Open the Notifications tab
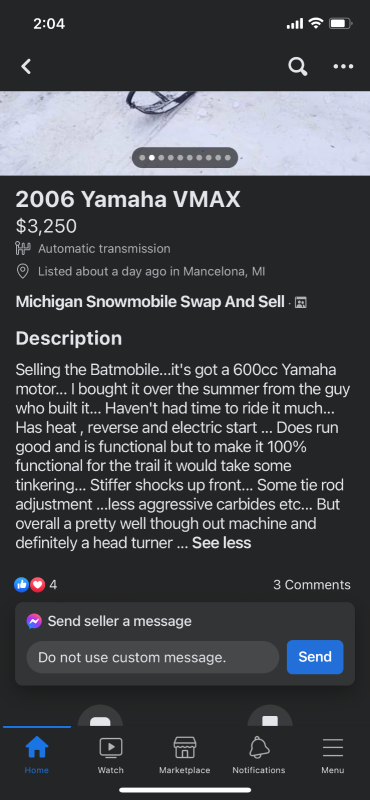This screenshot has height=800, width=370. (259, 755)
